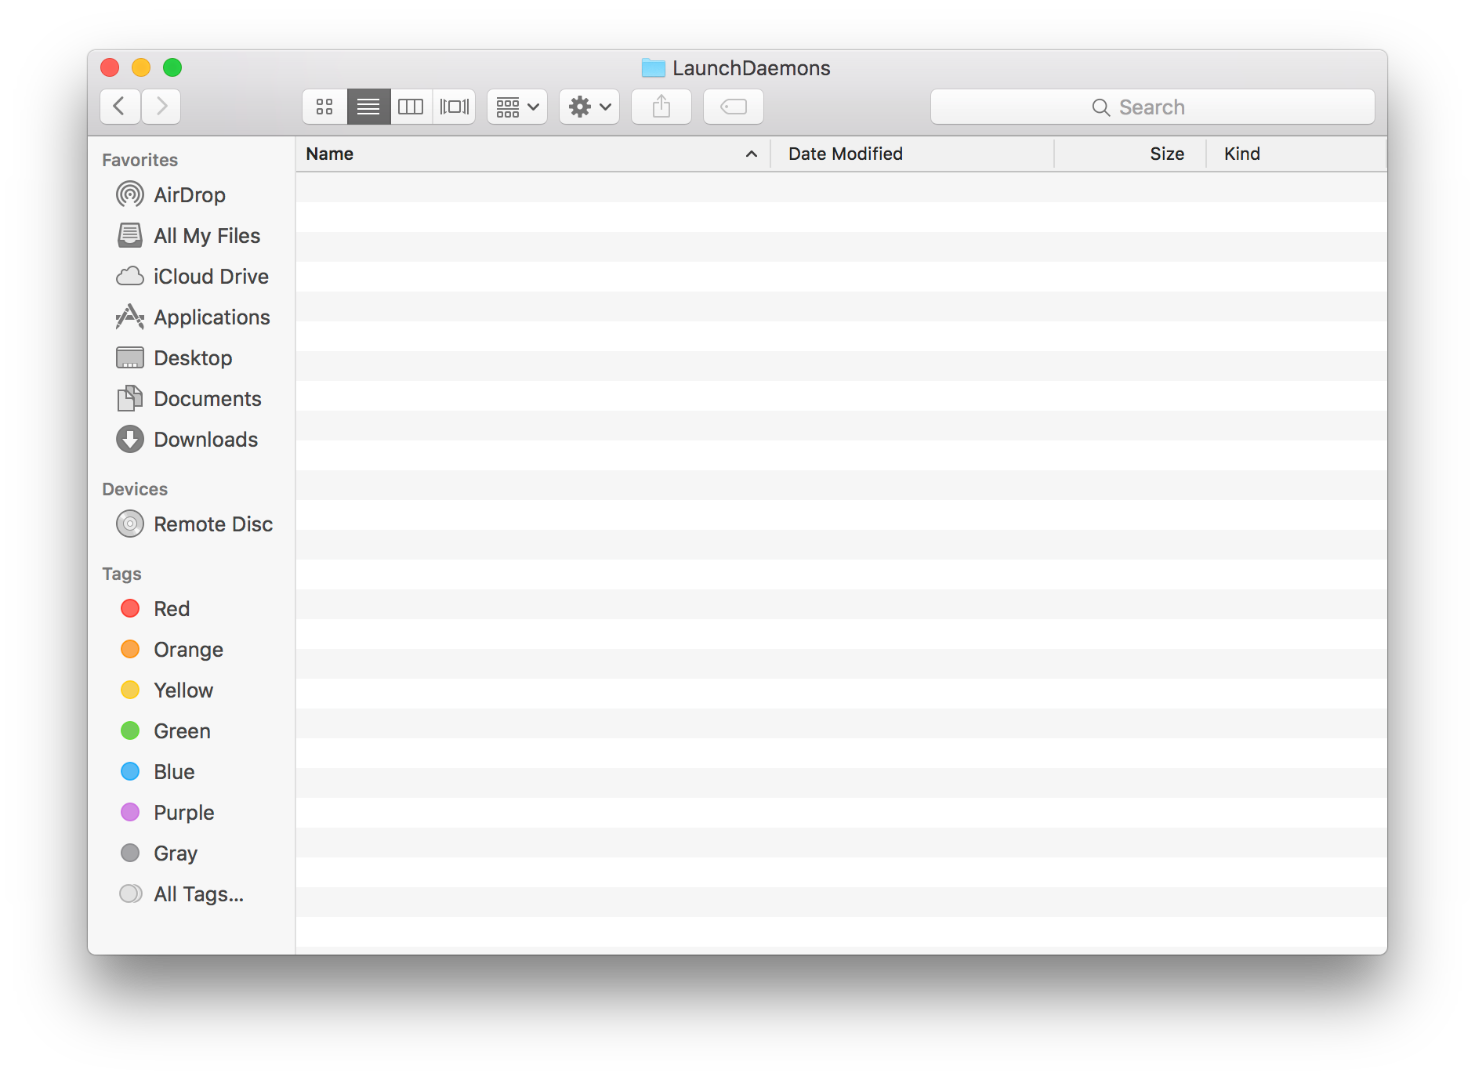Open the item arrangement dropdown
Viewport: 1475px width, 1080px height.
click(x=517, y=107)
